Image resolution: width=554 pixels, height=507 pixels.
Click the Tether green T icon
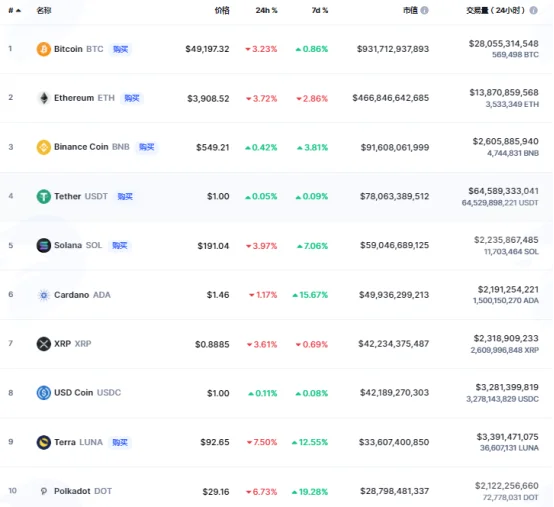(x=43, y=196)
